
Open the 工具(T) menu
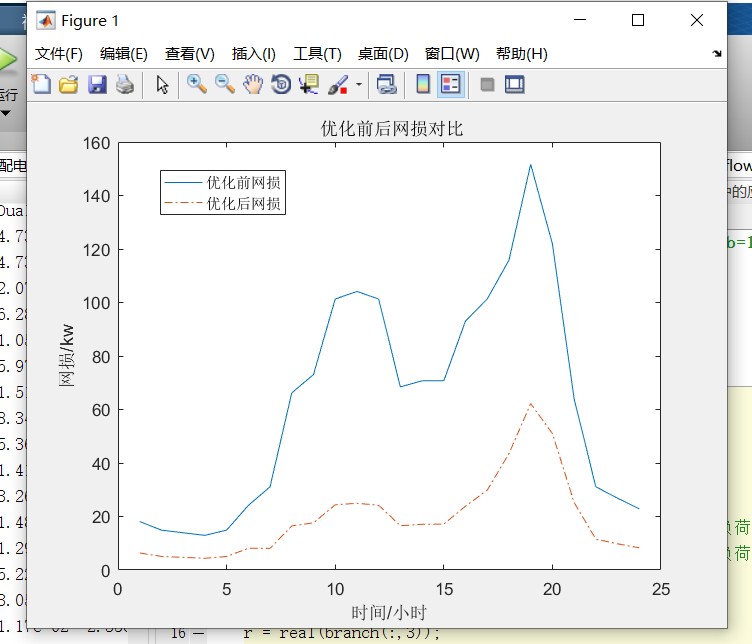(317, 54)
